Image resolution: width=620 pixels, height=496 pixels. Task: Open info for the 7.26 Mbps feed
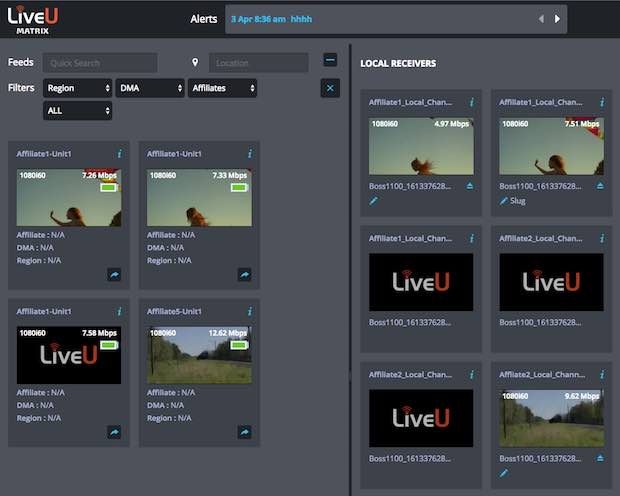(119, 154)
